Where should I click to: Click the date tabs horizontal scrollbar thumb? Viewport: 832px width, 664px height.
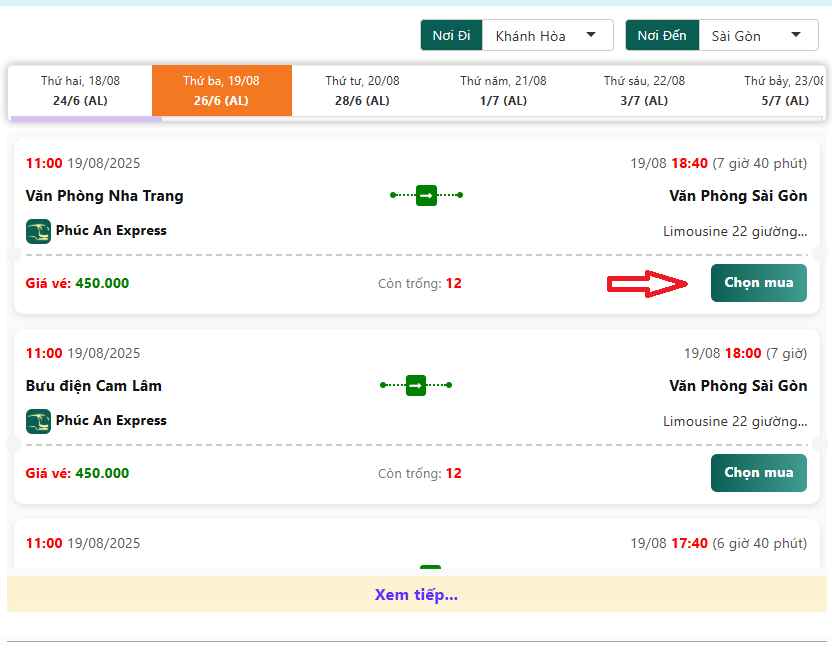click(86, 119)
